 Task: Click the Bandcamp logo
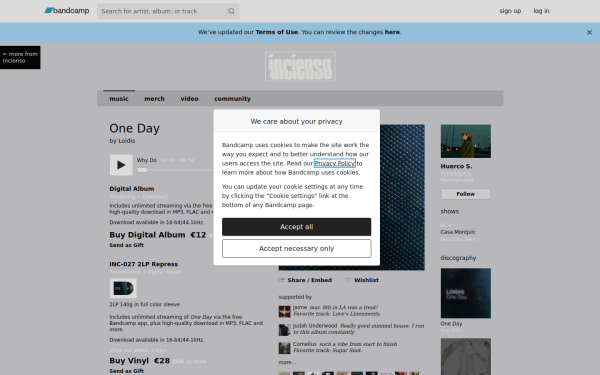(x=67, y=11)
